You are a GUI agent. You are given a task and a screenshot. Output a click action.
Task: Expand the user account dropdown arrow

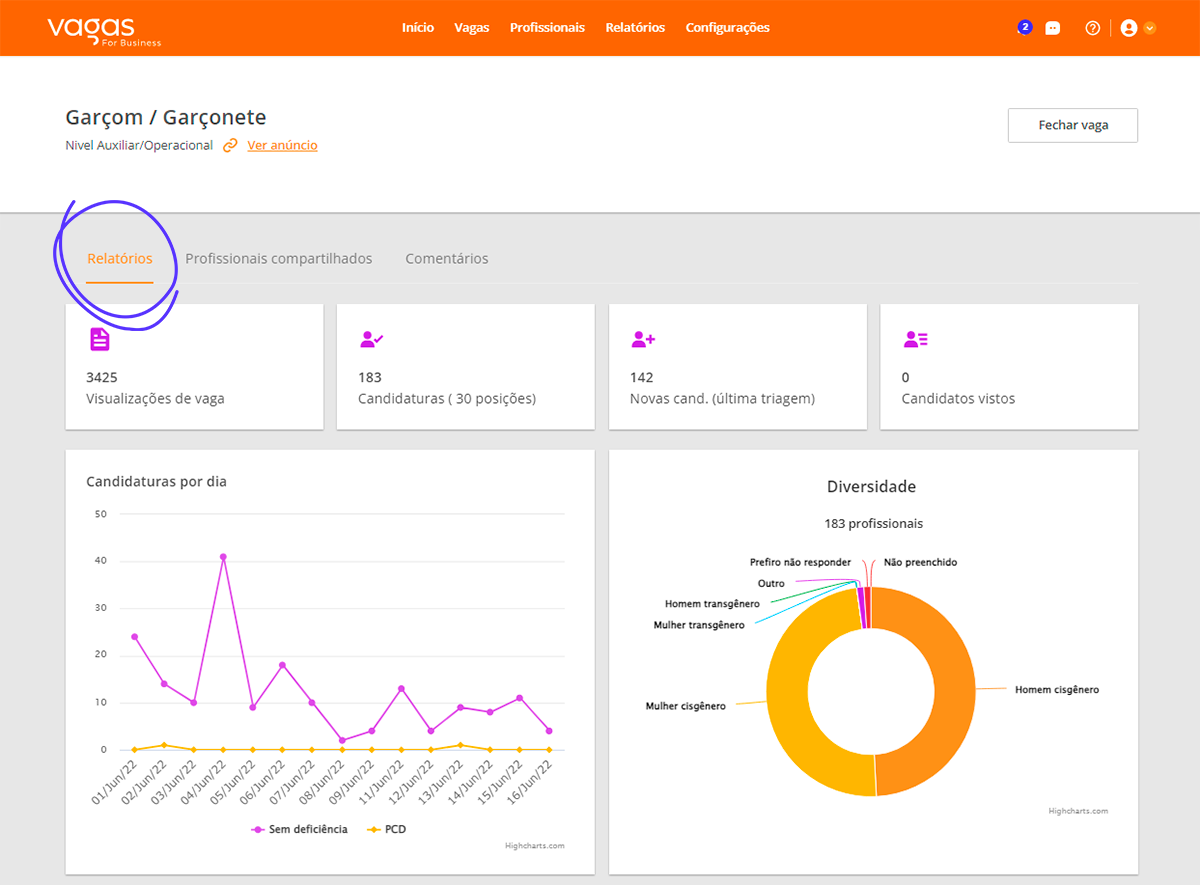(x=1150, y=28)
